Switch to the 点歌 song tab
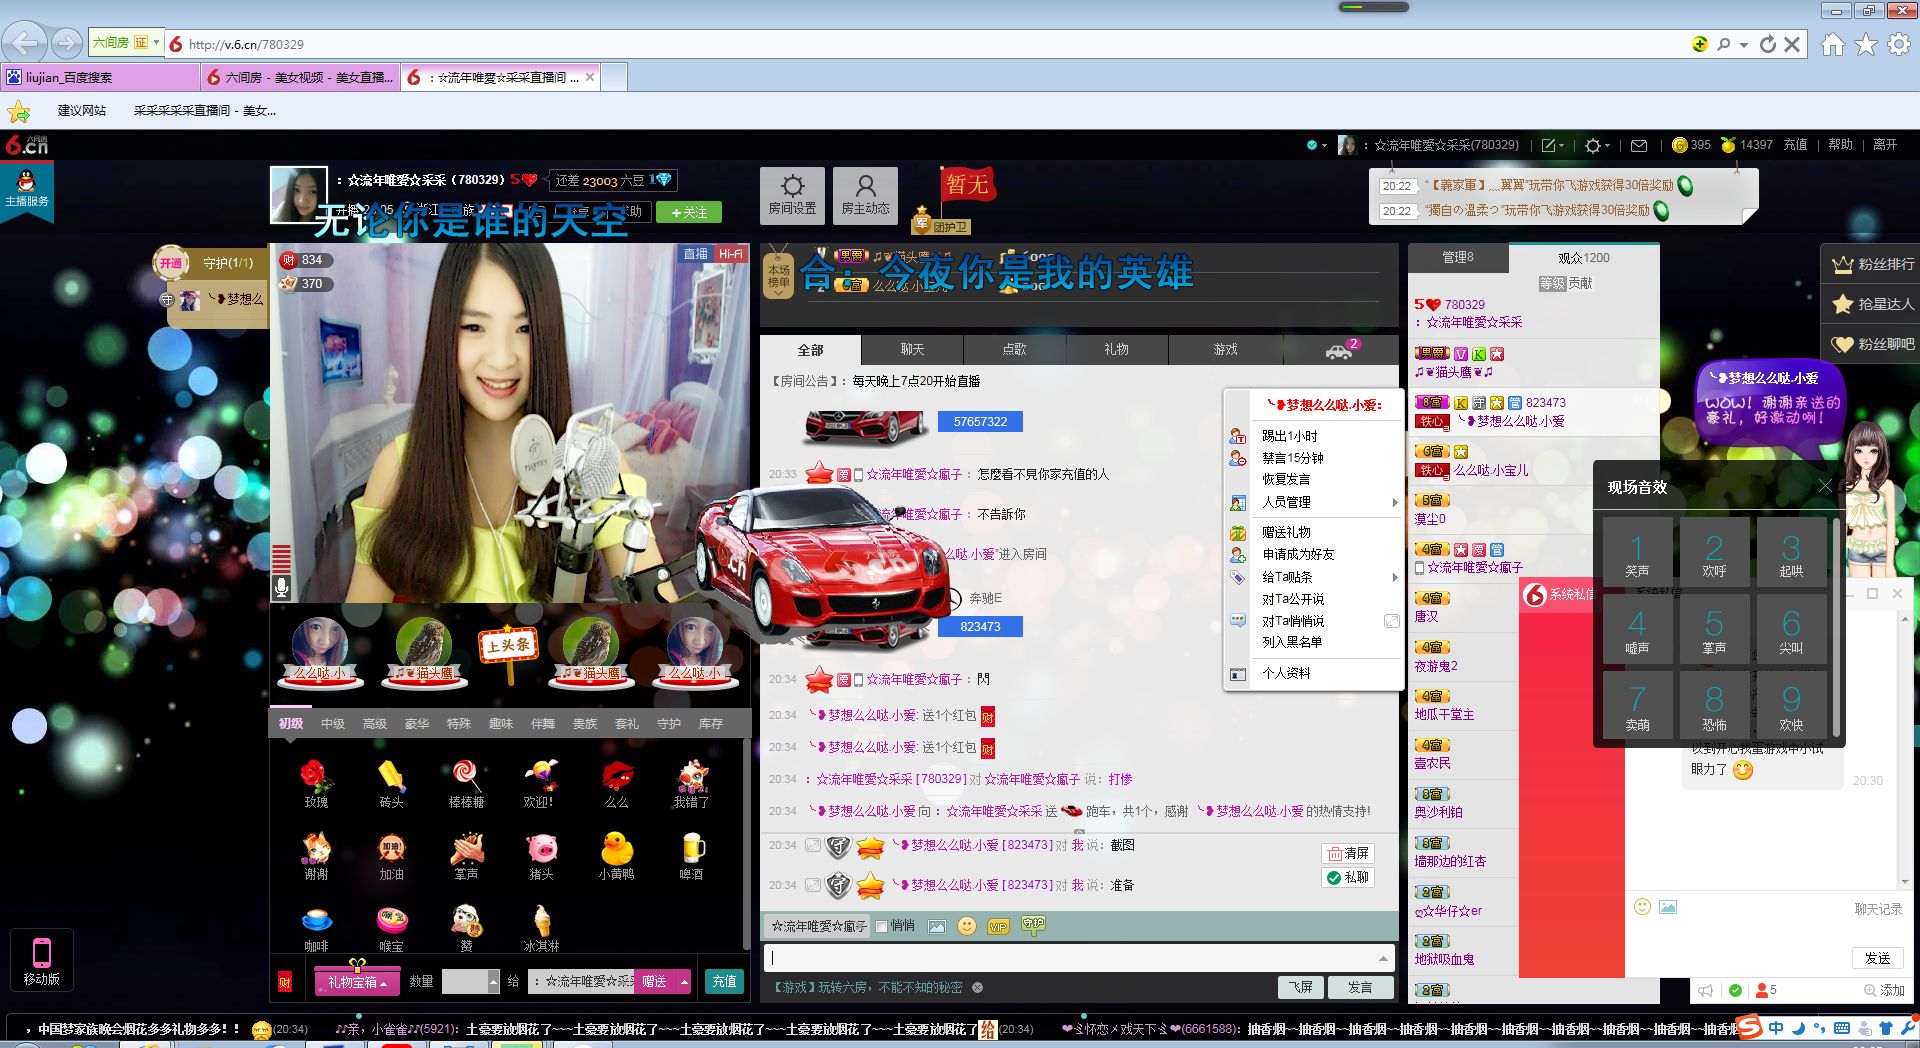 click(x=1014, y=349)
